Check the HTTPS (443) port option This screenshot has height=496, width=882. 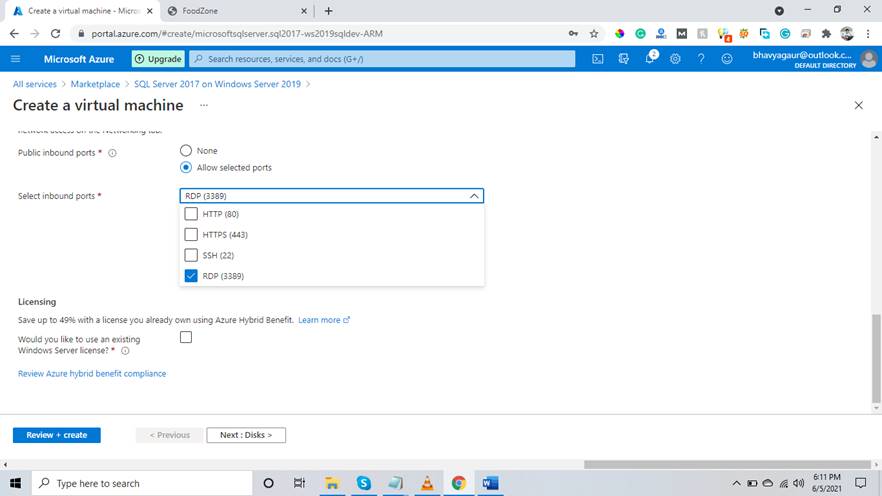click(191, 235)
